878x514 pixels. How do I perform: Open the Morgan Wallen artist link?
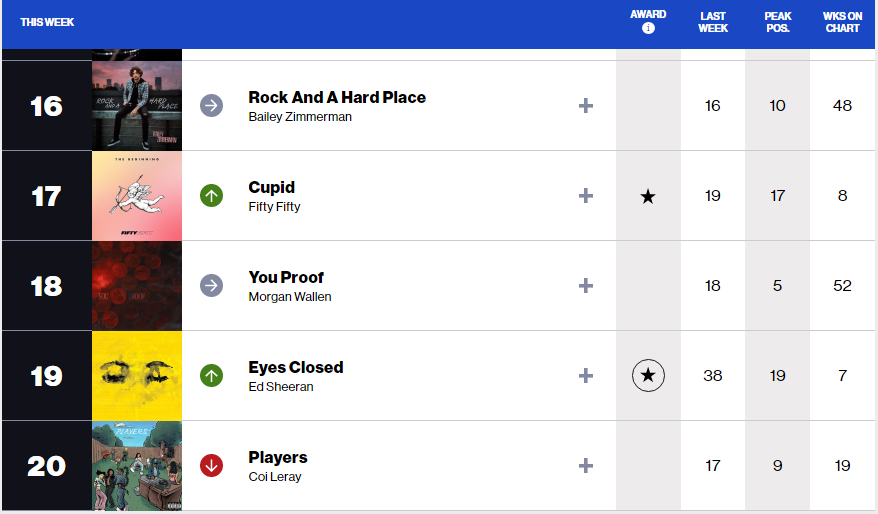click(x=290, y=297)
